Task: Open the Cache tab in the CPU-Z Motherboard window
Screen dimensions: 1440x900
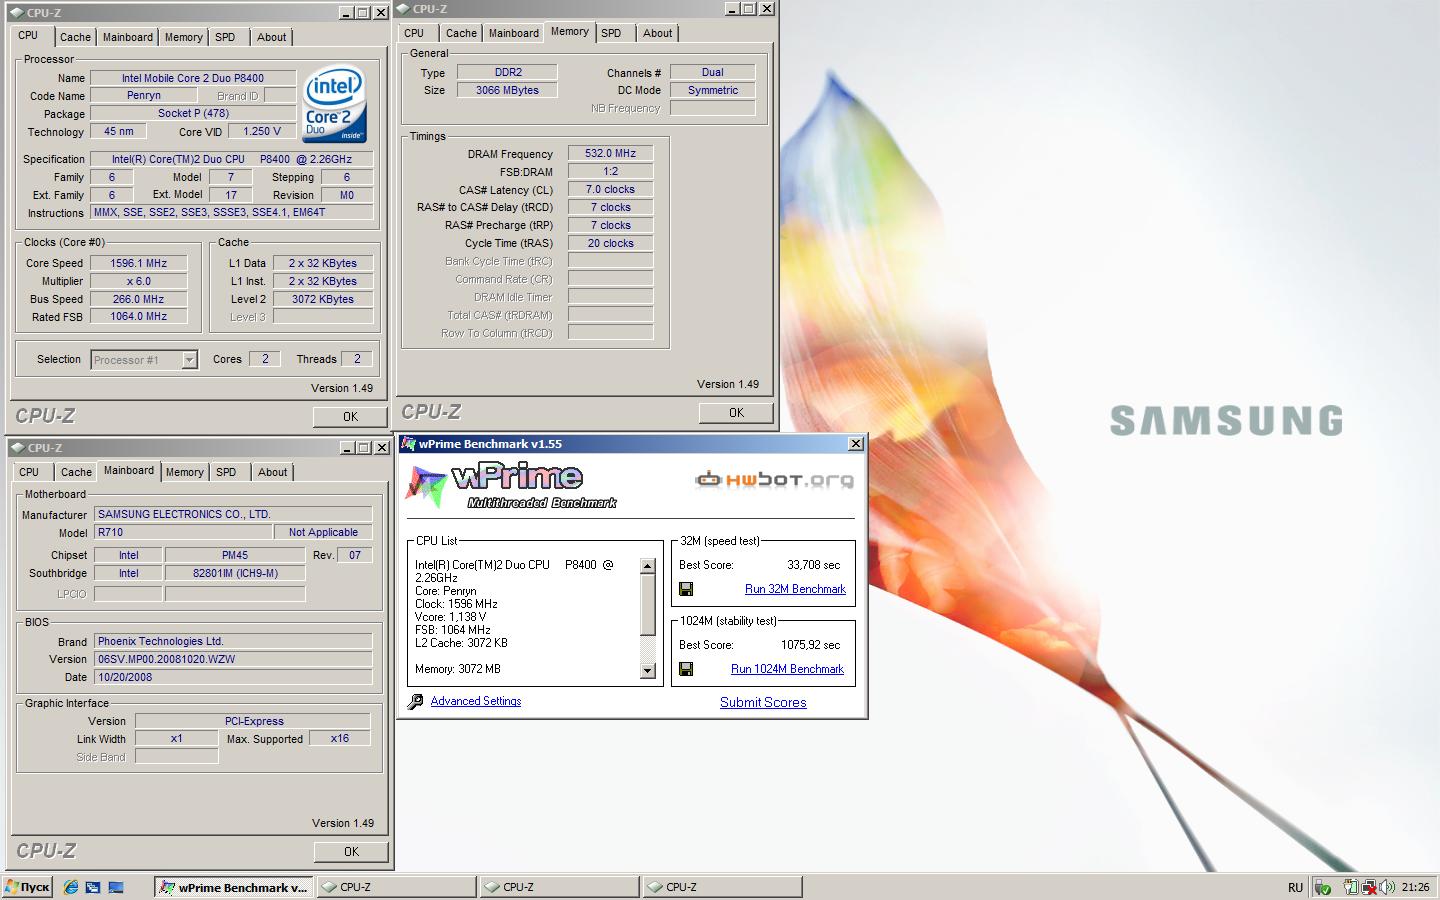Action: (76, 472)
